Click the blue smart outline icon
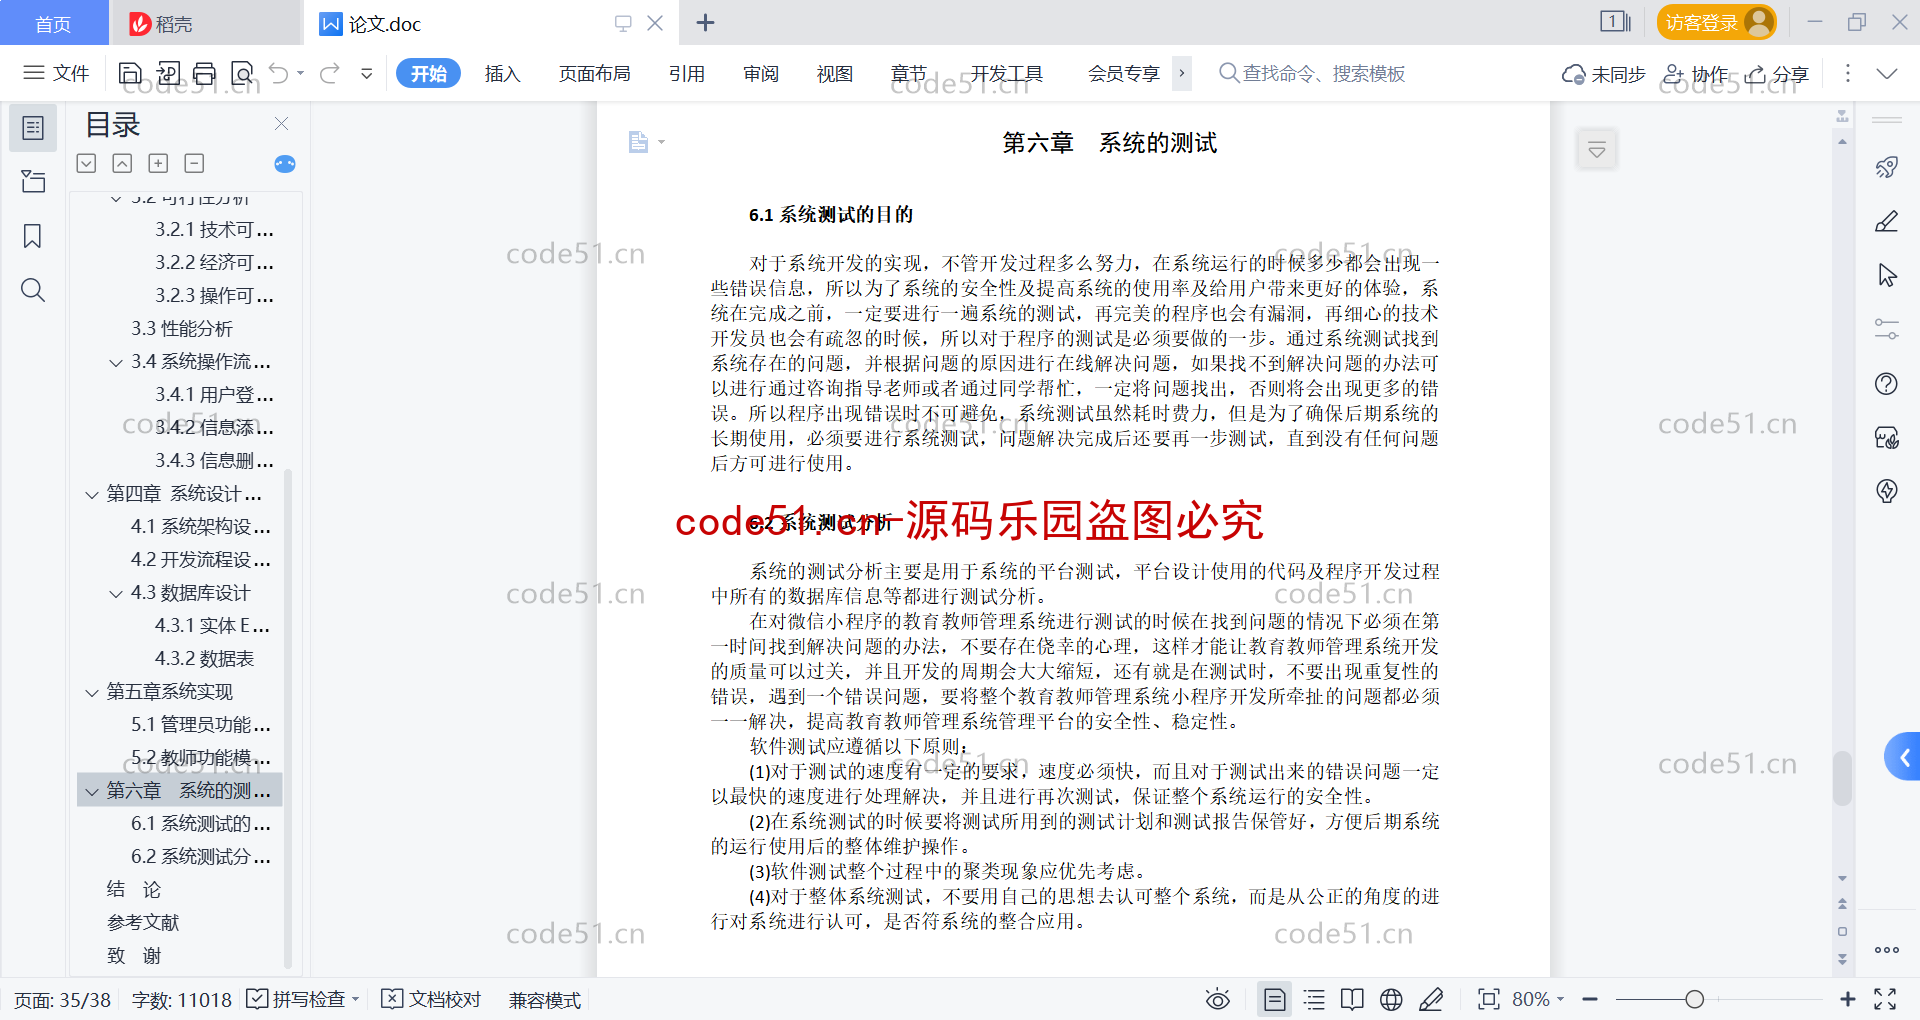1920x1020 pixels. 285,163
